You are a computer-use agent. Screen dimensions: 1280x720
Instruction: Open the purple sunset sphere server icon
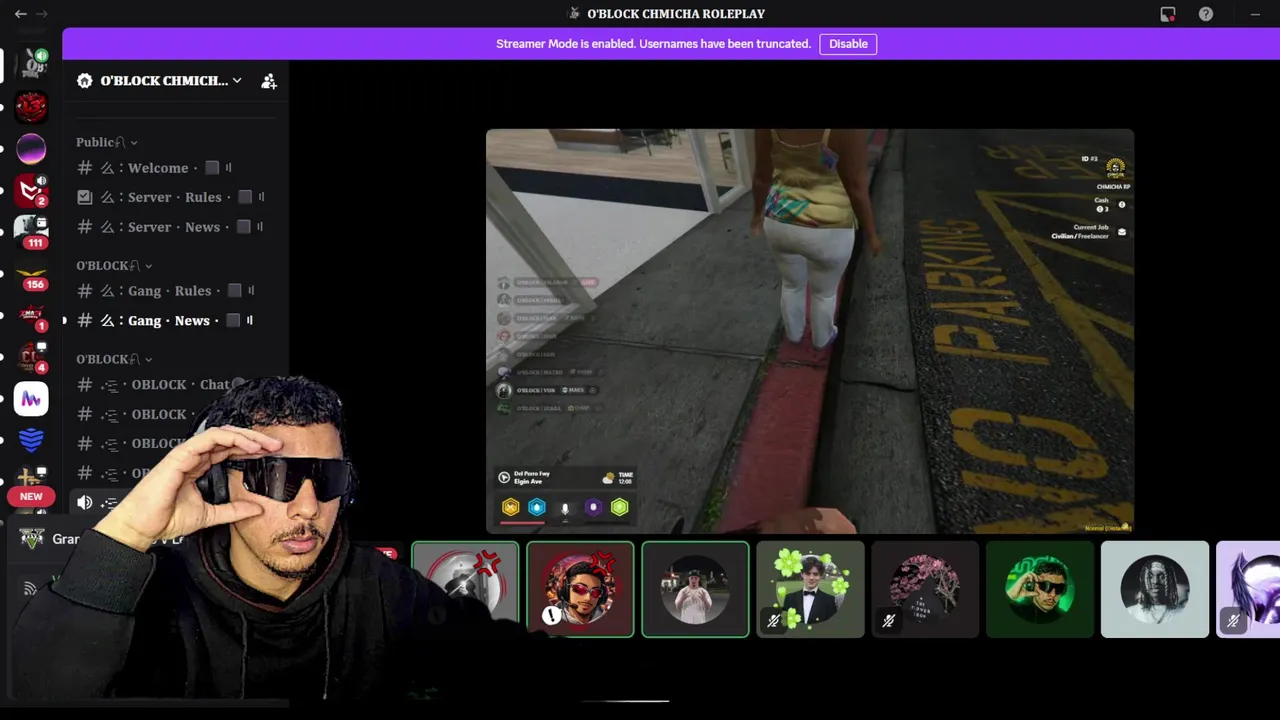(31, 149)
